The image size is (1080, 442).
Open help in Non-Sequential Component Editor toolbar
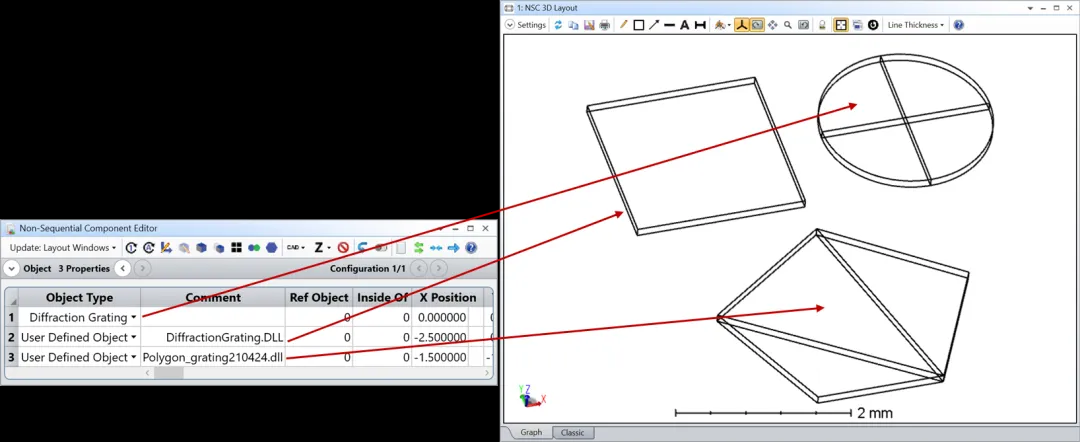tap(471, 247)
